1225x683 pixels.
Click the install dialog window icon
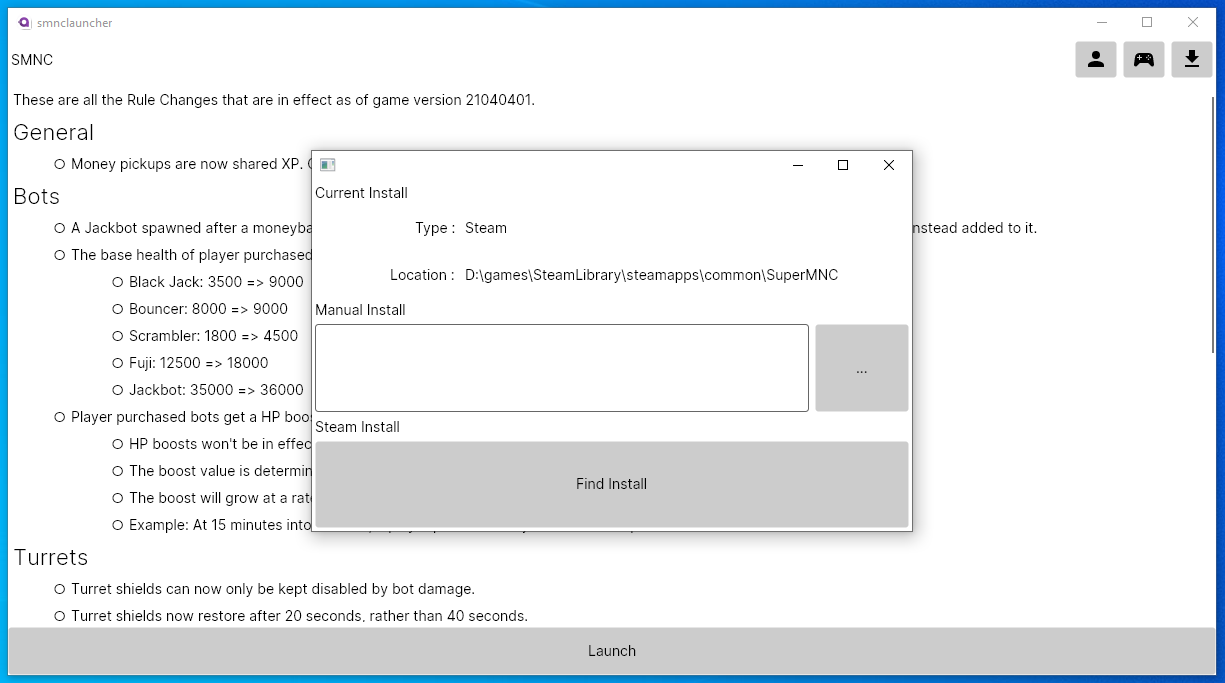click(x=327, y=165)
